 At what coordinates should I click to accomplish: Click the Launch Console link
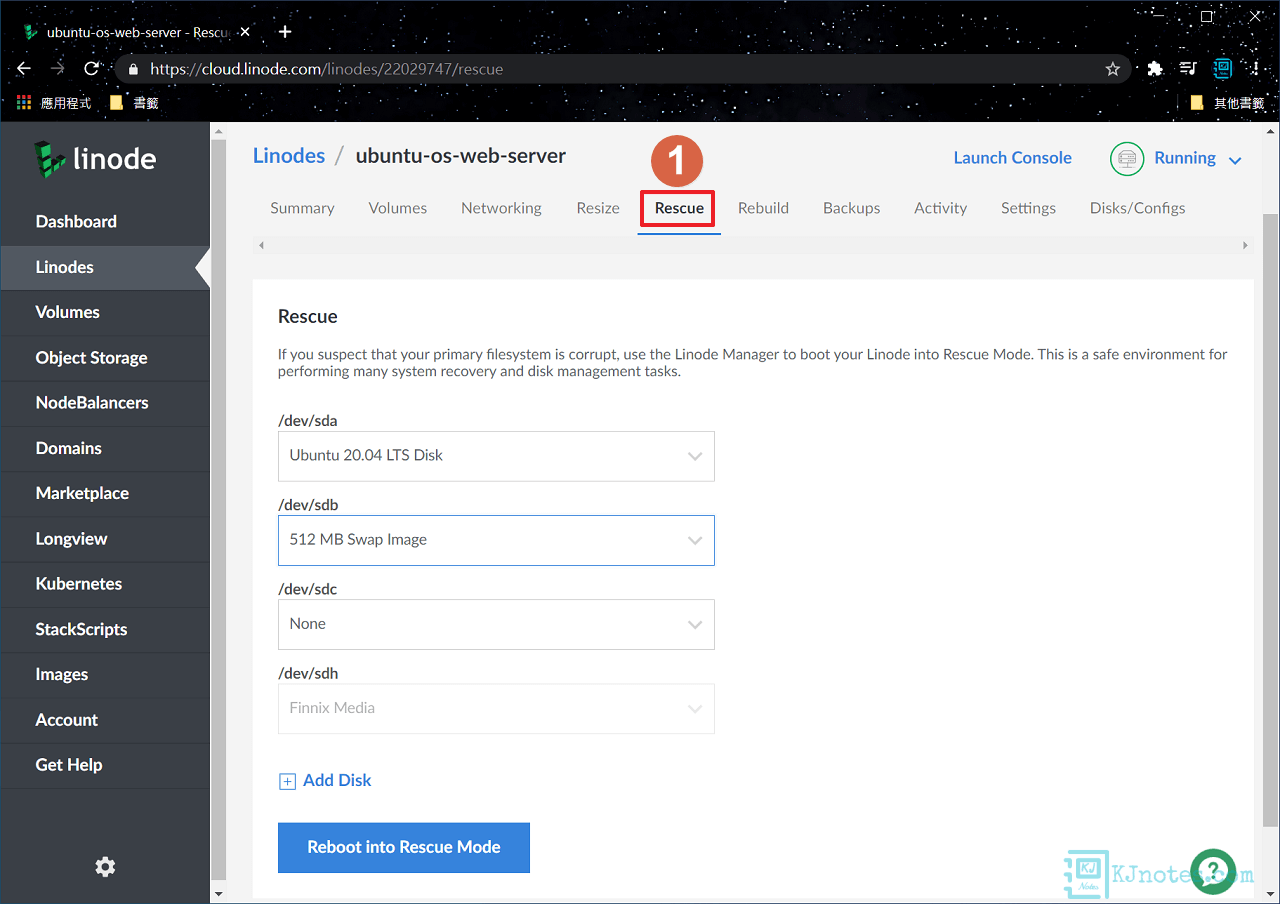1012,158
